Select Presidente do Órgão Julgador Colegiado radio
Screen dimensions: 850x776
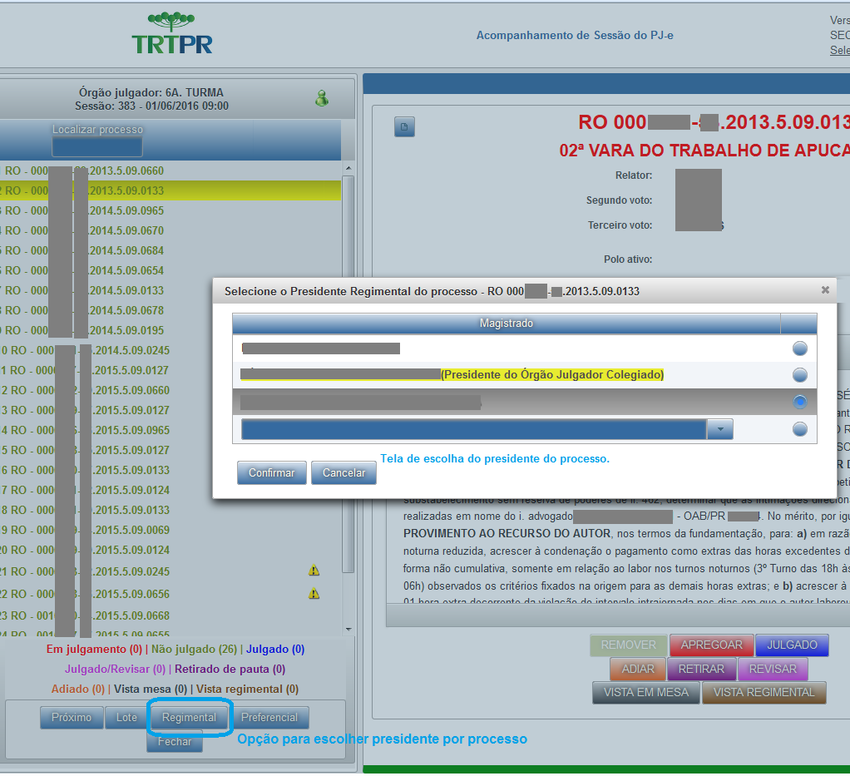[800, 375]
